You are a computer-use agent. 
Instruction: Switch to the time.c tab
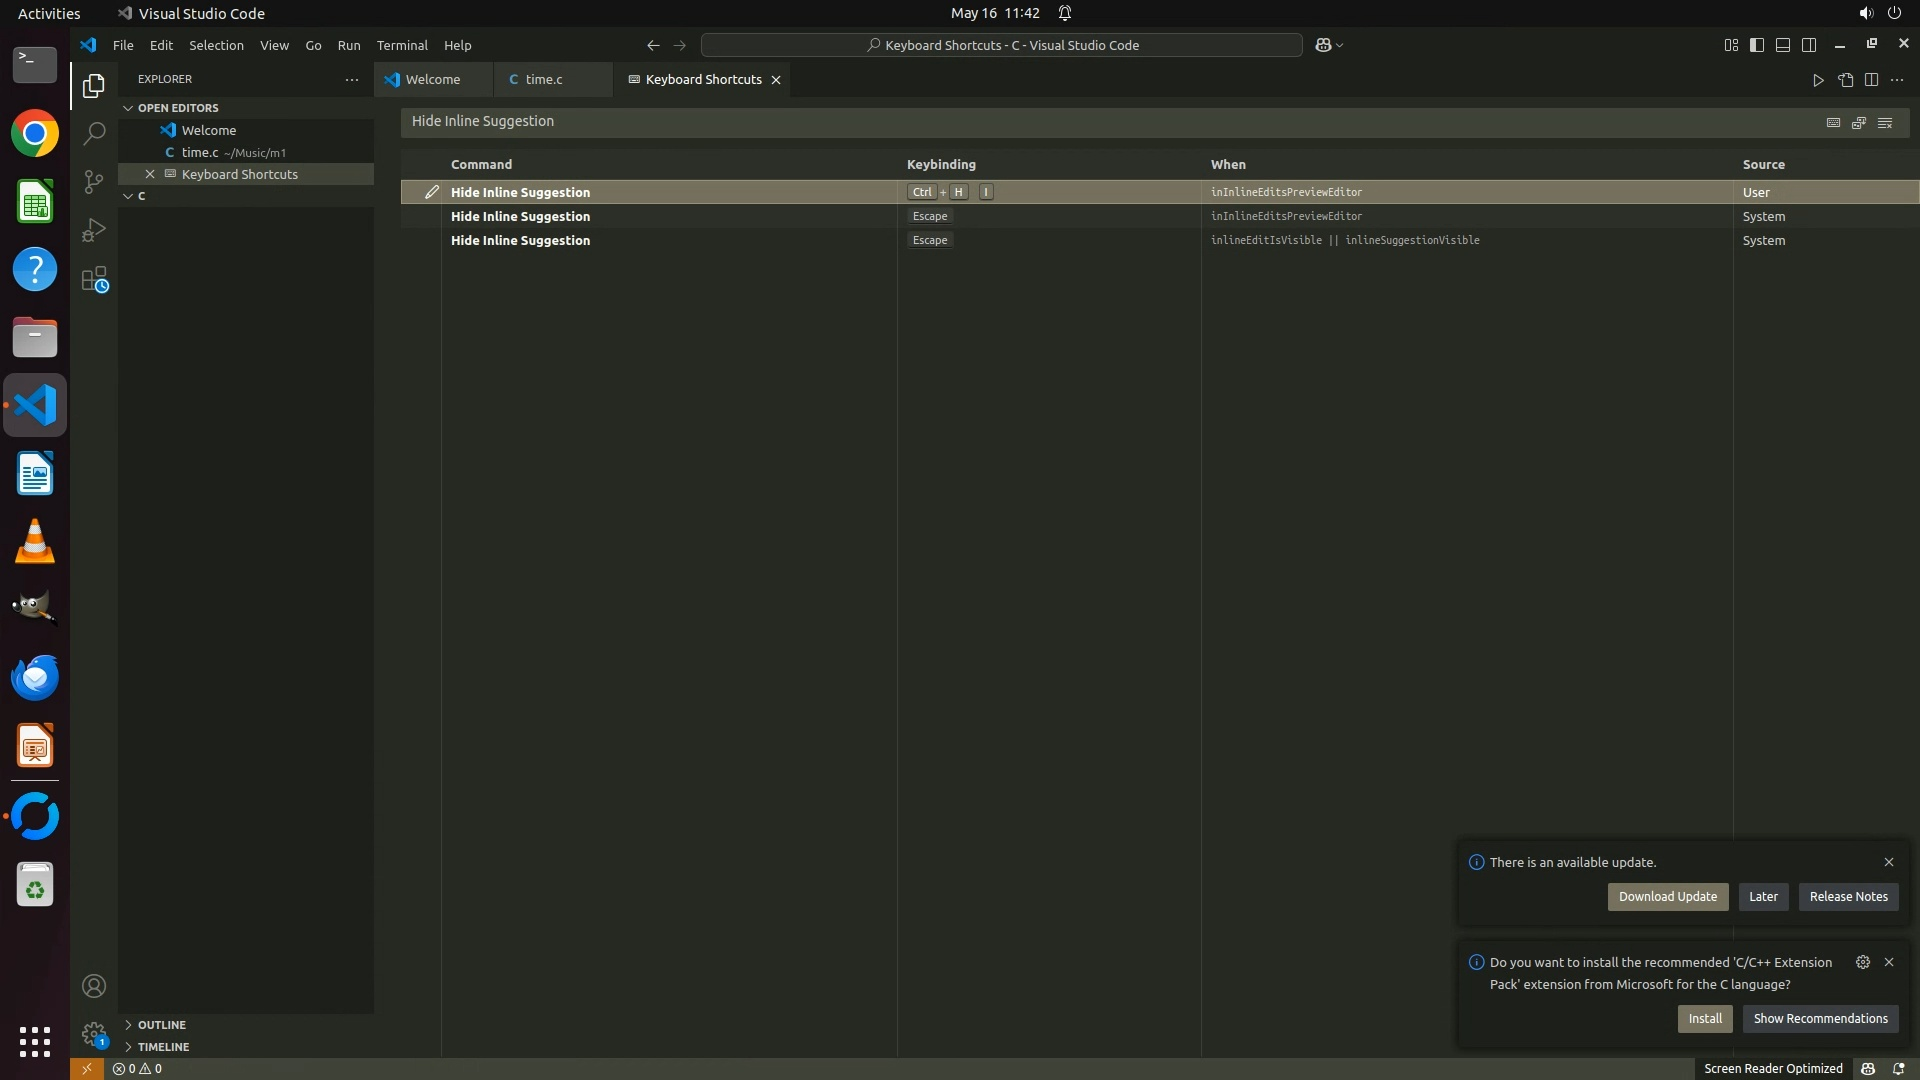[543, 79]
